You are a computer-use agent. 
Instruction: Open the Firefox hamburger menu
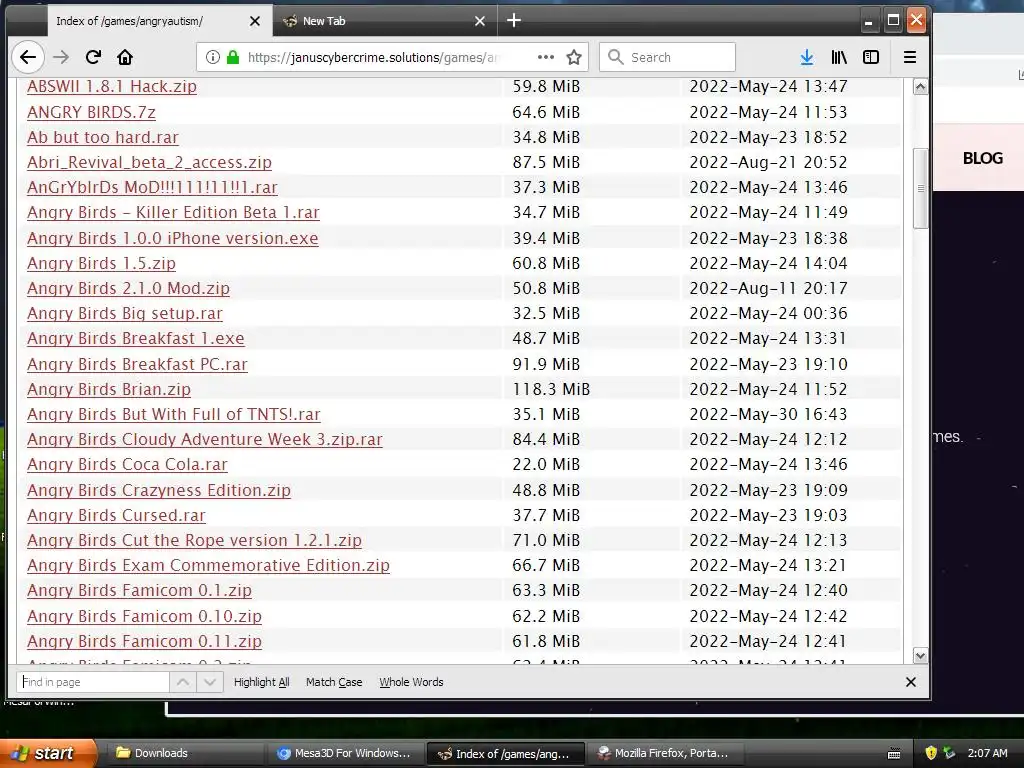(910, 57)
